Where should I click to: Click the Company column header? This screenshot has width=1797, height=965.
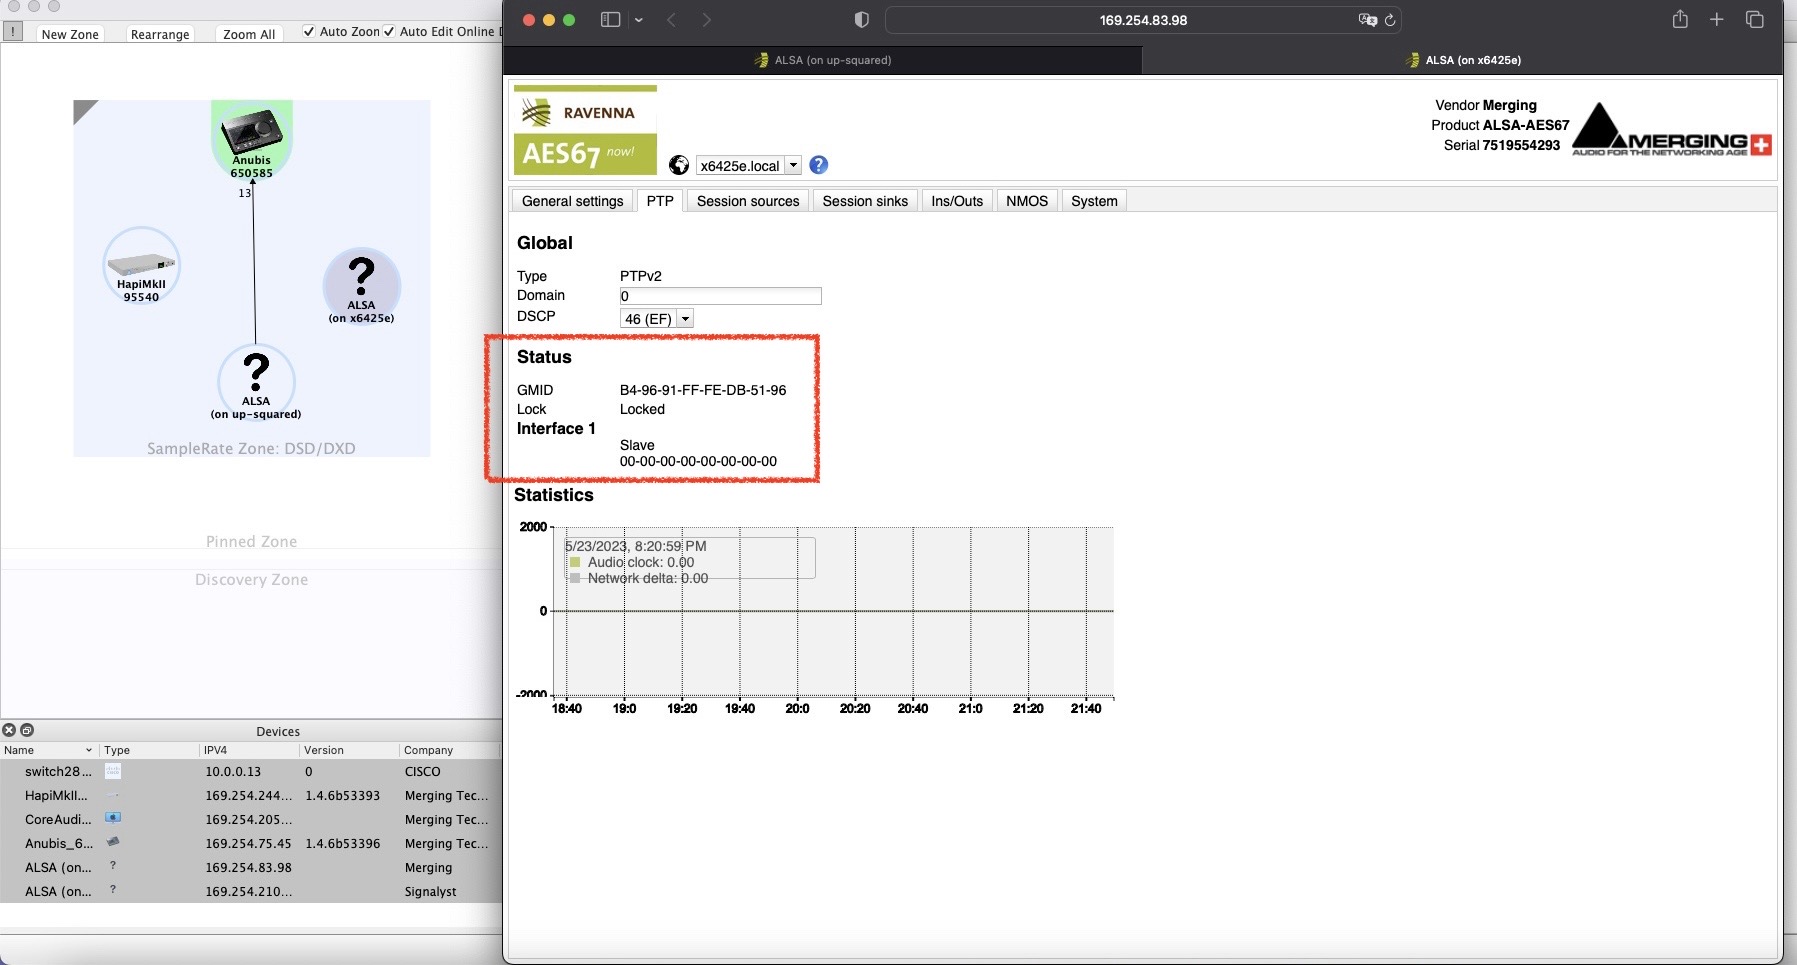click(x=450, y=750)
